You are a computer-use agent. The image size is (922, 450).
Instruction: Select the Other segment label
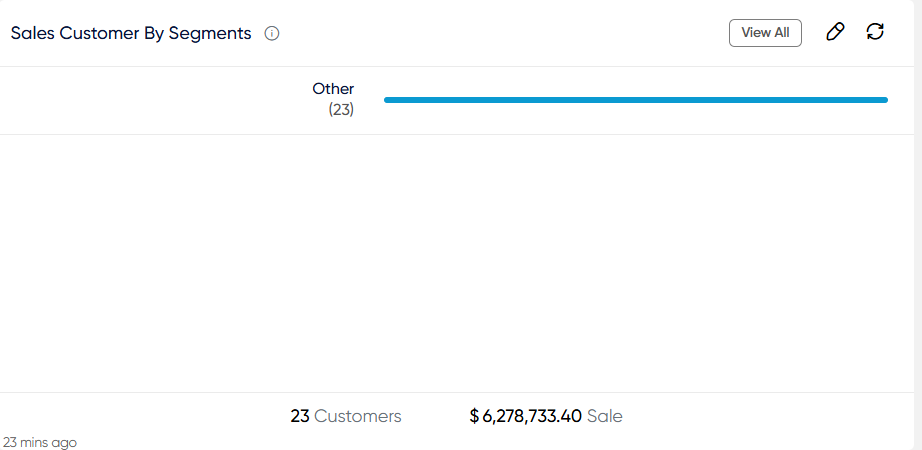point(333,89)
